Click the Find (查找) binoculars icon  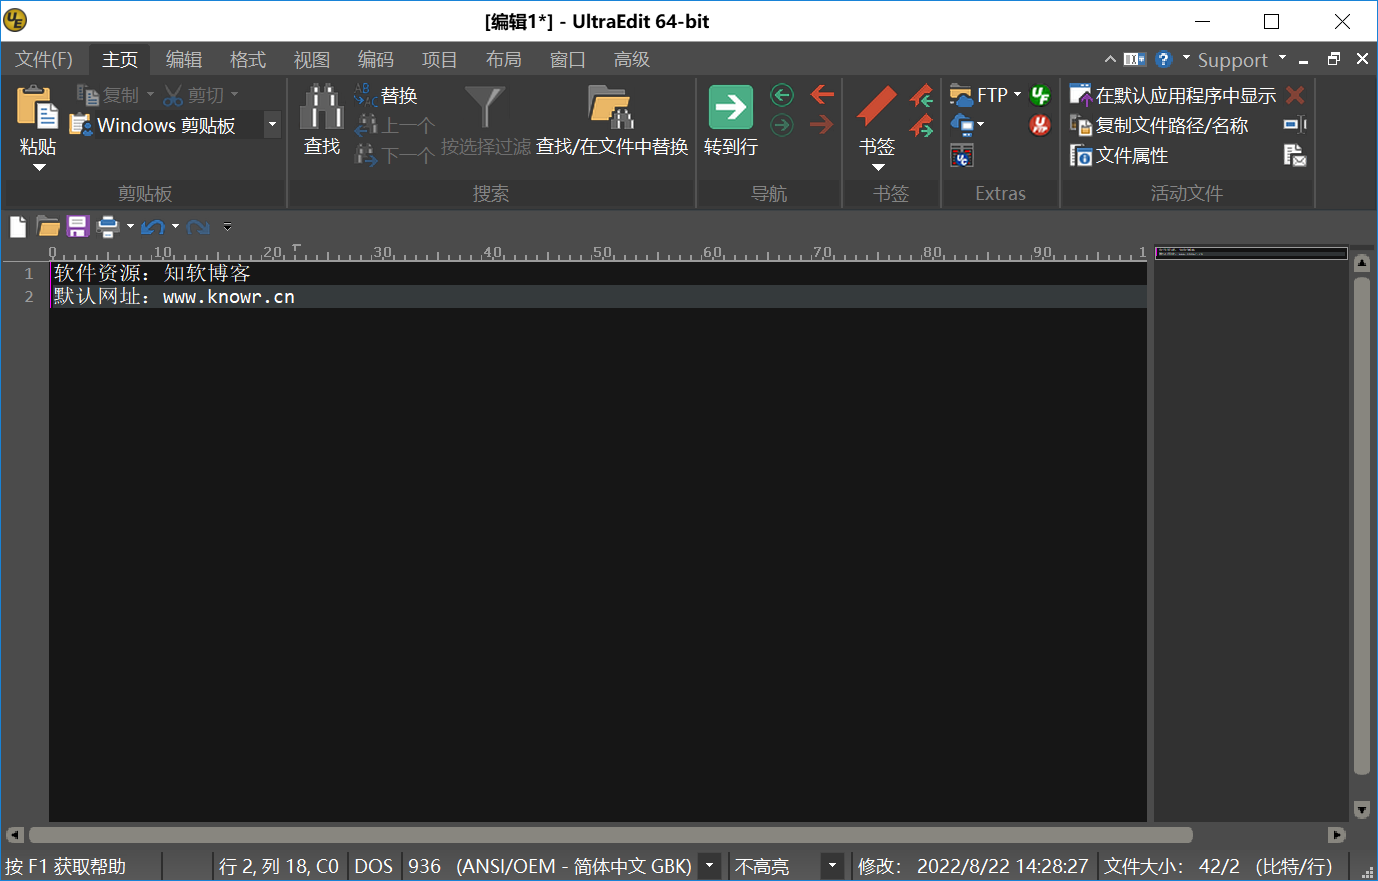pyautogui.click(x=322, y=107)
